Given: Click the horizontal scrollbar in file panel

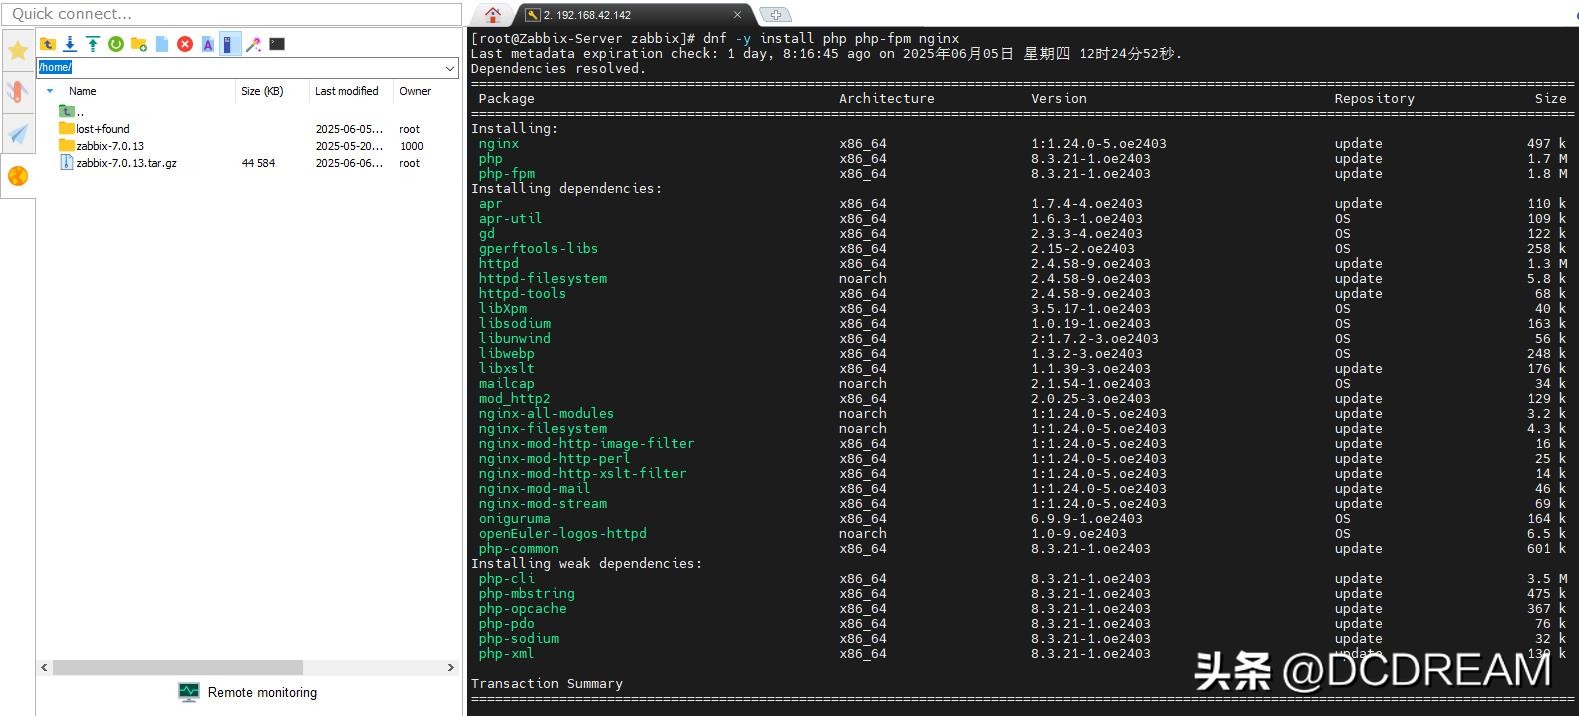Looking at the screenshot, I should pyautogui.click(x=177, y=667).
